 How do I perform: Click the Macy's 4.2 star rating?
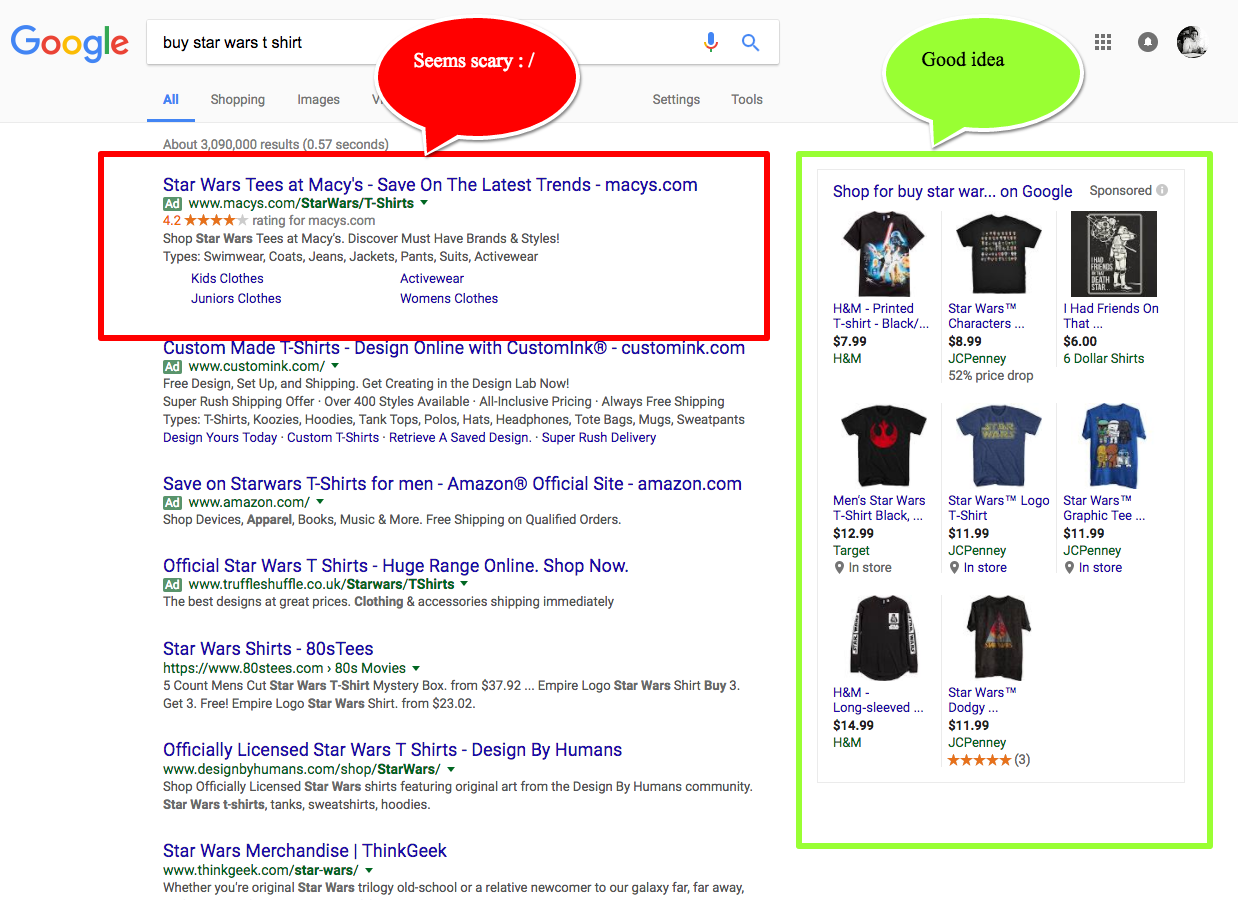[x=215, y=220]
